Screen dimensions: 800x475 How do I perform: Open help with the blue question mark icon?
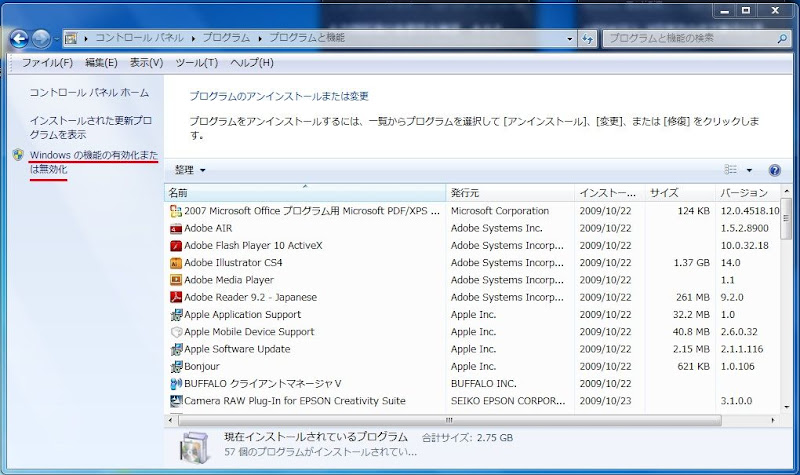[774, 171]
